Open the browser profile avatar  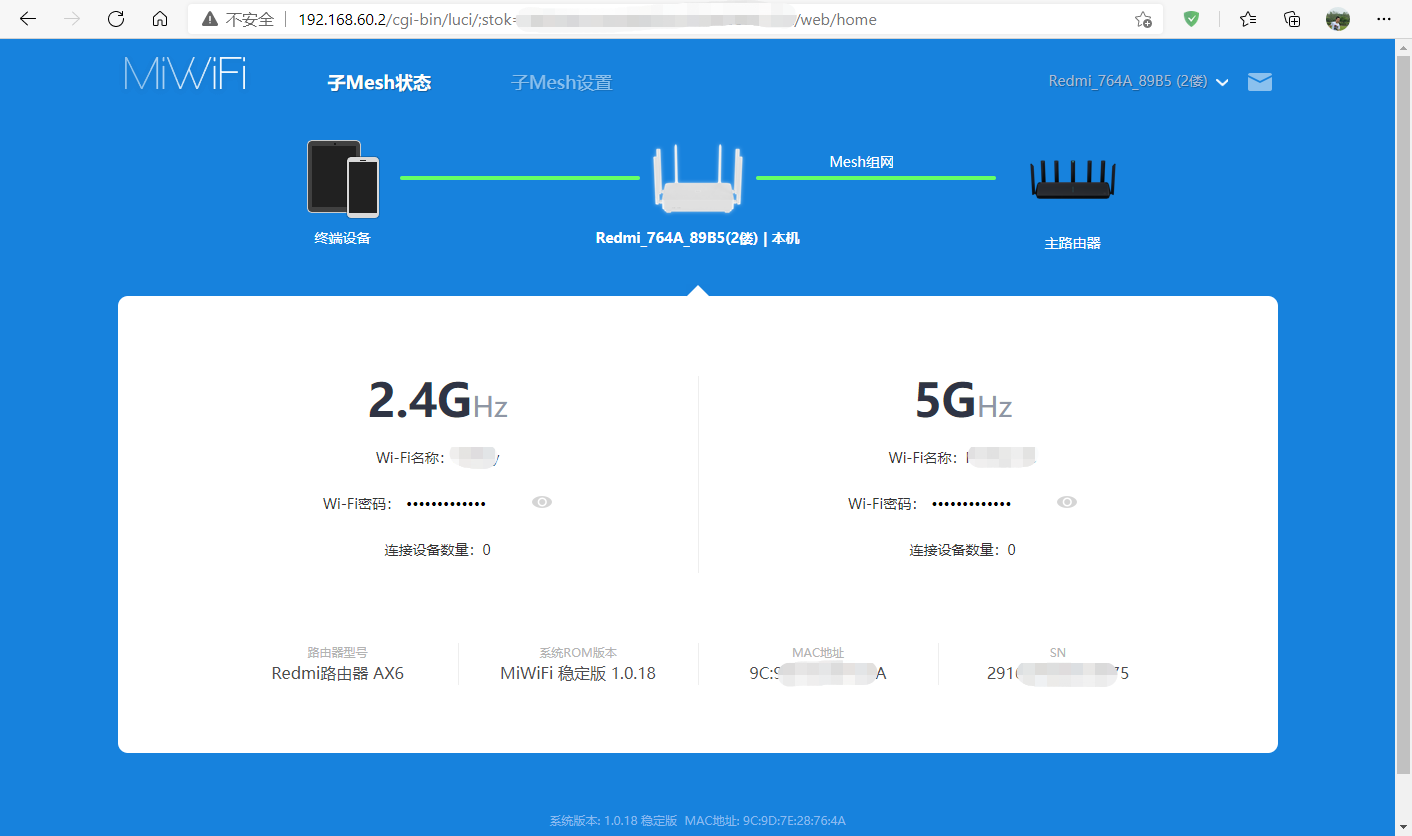pos(1337,18)
